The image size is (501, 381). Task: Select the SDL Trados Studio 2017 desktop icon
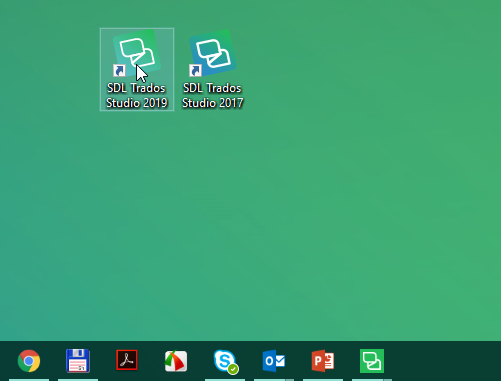213,69
